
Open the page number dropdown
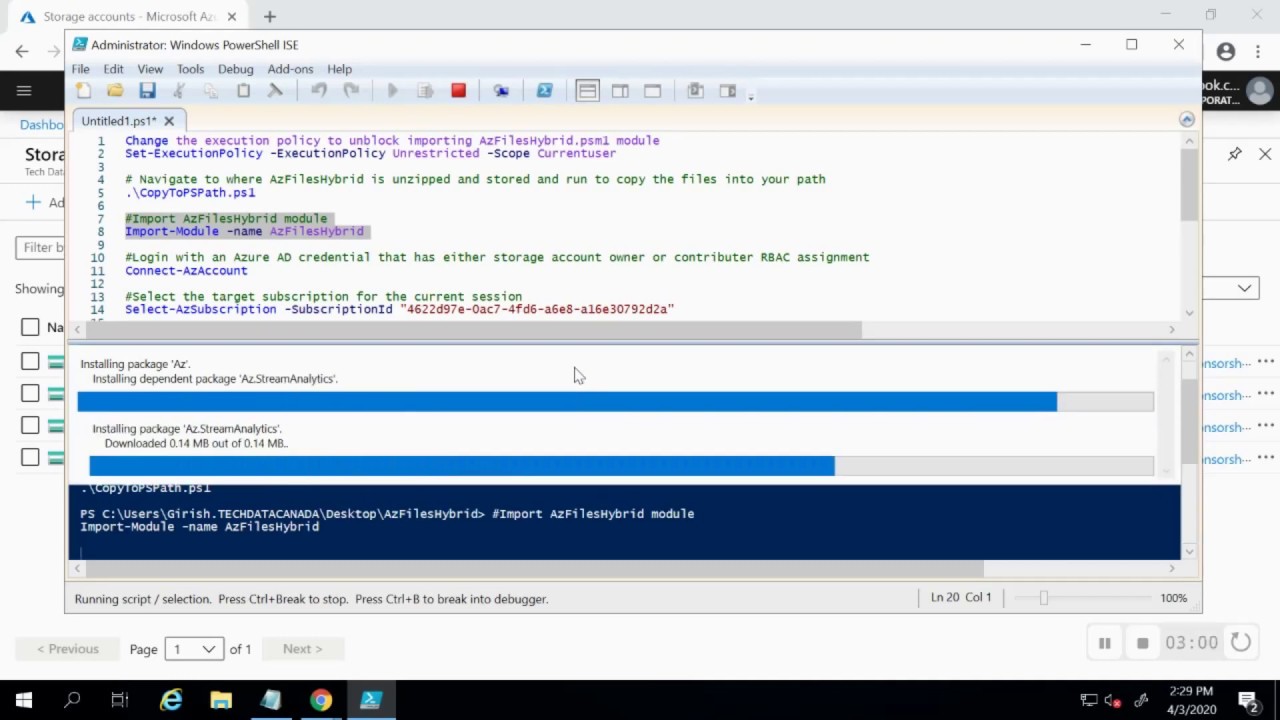click(194, 649)
